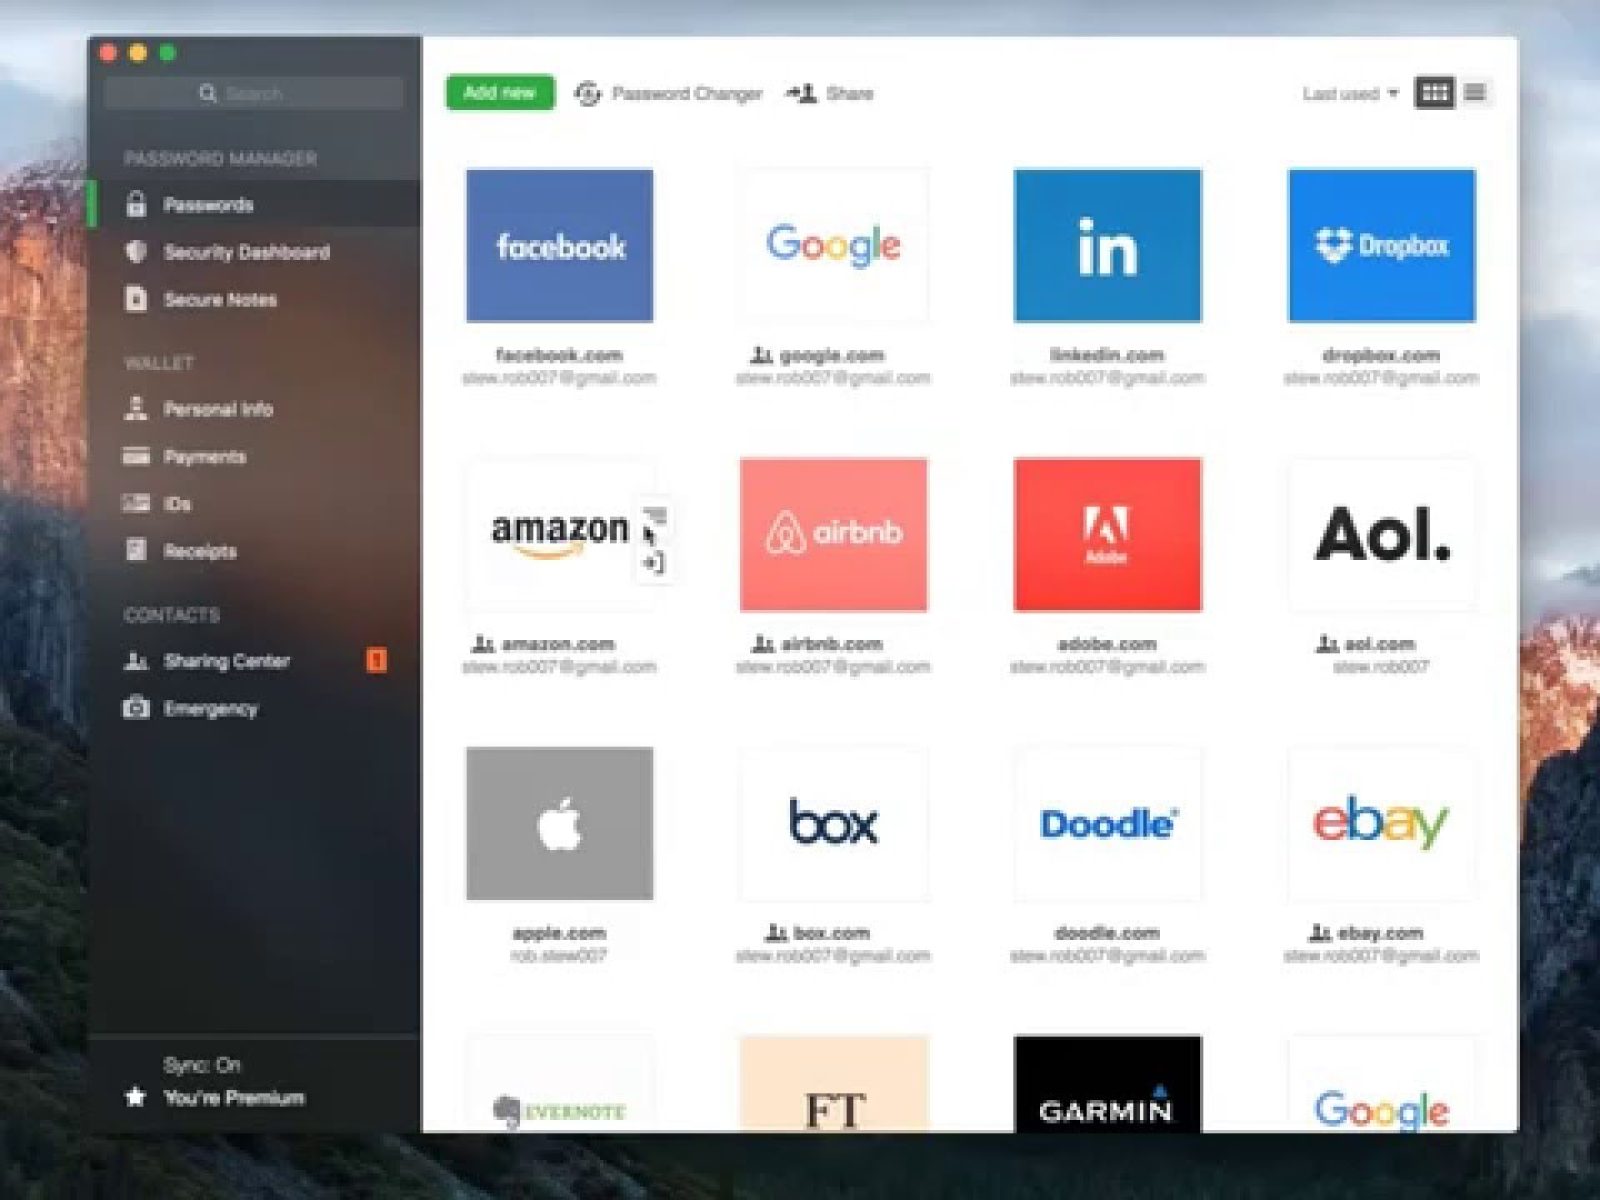This screenshot has width=1600, height=1200.
Task: Click the dropbox.com label
Action: (x=1381, y=355)
